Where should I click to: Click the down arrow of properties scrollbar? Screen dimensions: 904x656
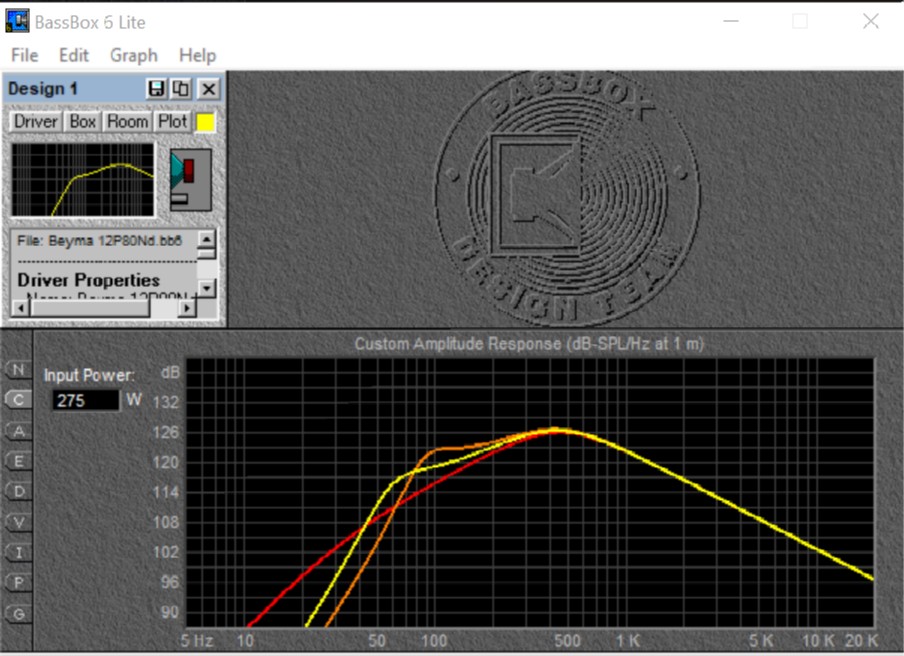tap(207, 288)
